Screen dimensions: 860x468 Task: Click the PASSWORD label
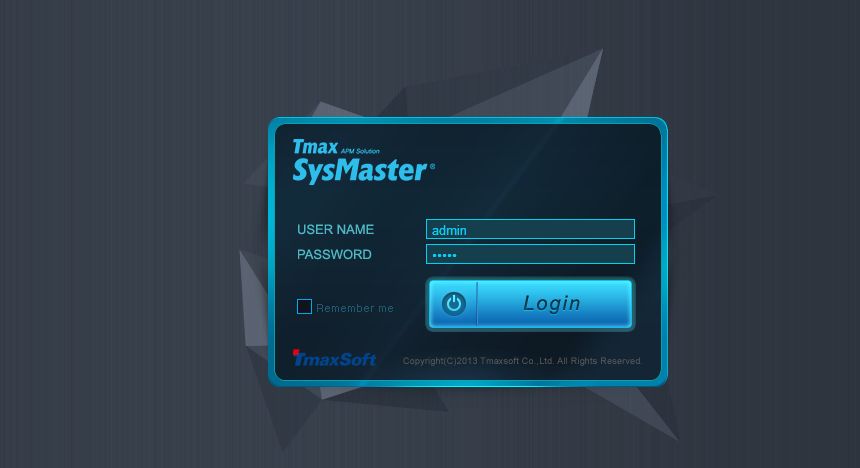pos(334,255)
